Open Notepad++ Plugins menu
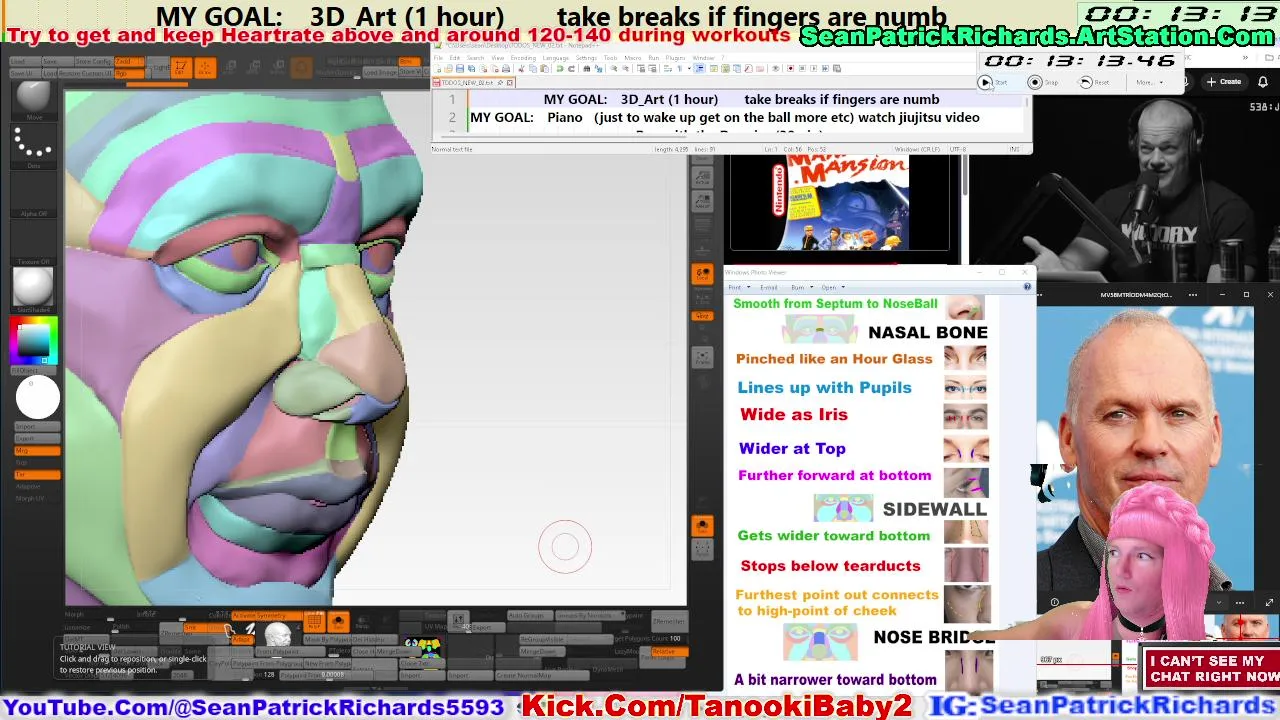The image size is (1280, 720). (x=675, y=58)
